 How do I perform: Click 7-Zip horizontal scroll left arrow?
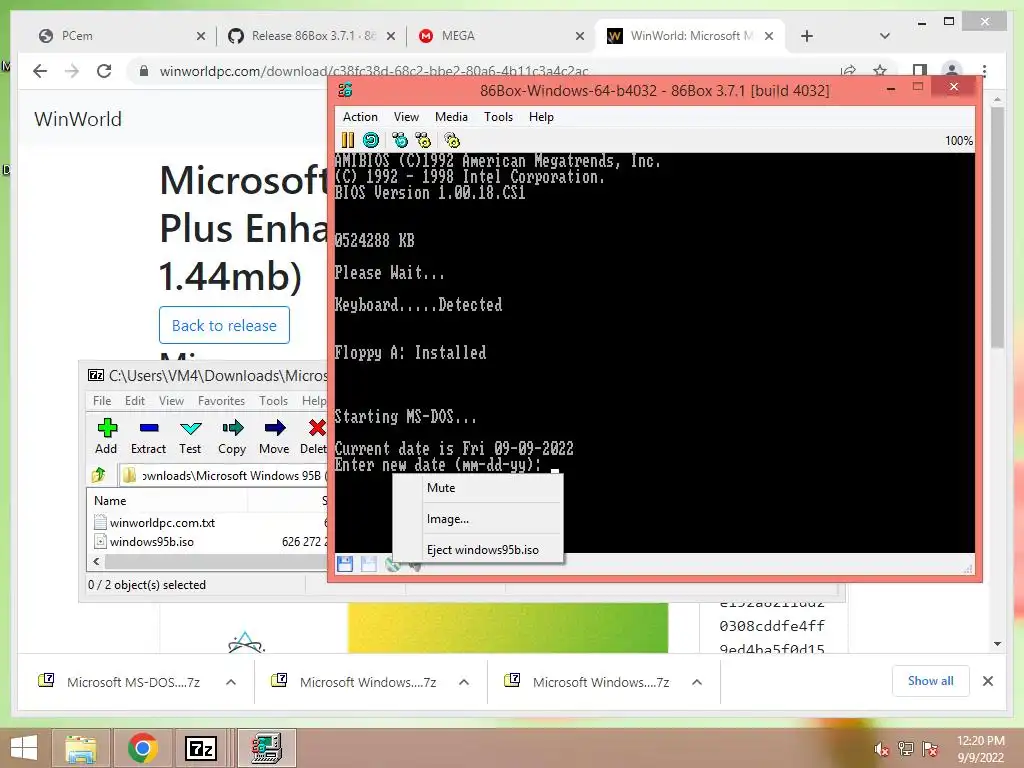click(97, 561)
